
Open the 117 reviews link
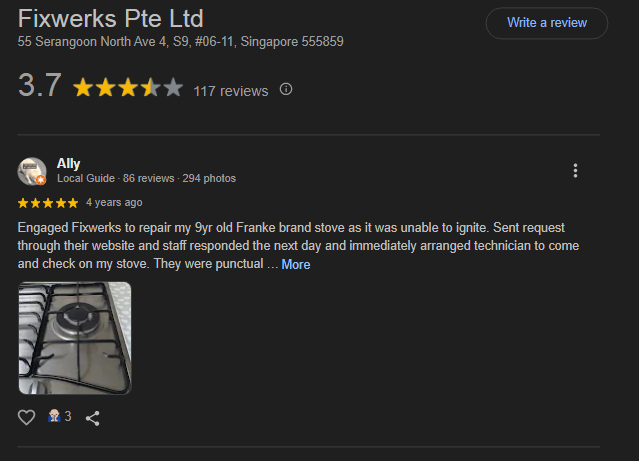[x=231, y=91]
